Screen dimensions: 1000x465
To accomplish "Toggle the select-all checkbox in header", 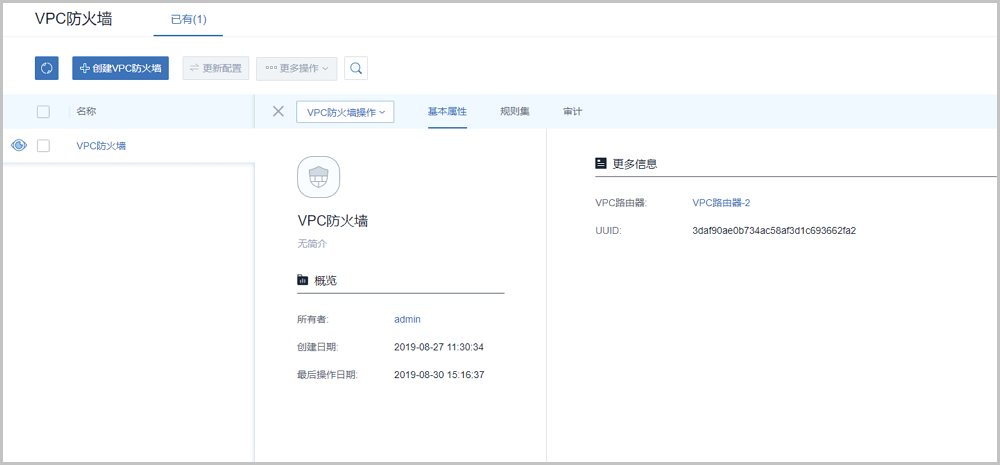I will click(x=43, y=112).
